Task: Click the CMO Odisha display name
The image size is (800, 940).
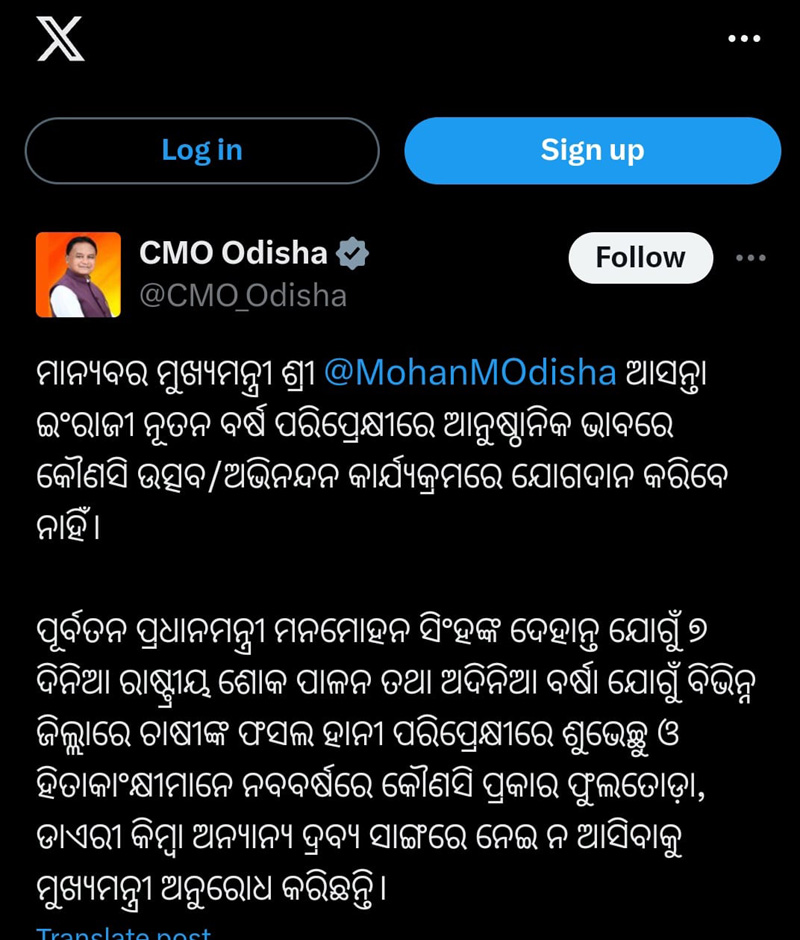Action: (233, 254)
